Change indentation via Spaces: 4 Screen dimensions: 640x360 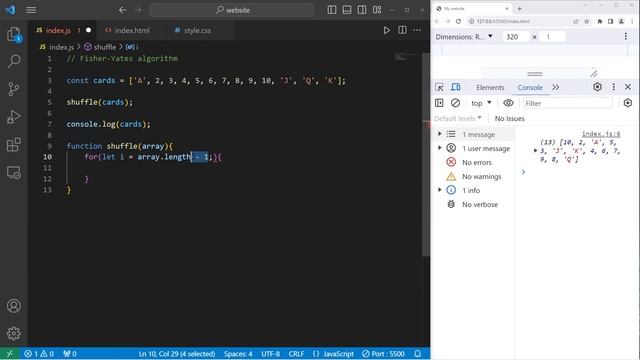(238, 354)
